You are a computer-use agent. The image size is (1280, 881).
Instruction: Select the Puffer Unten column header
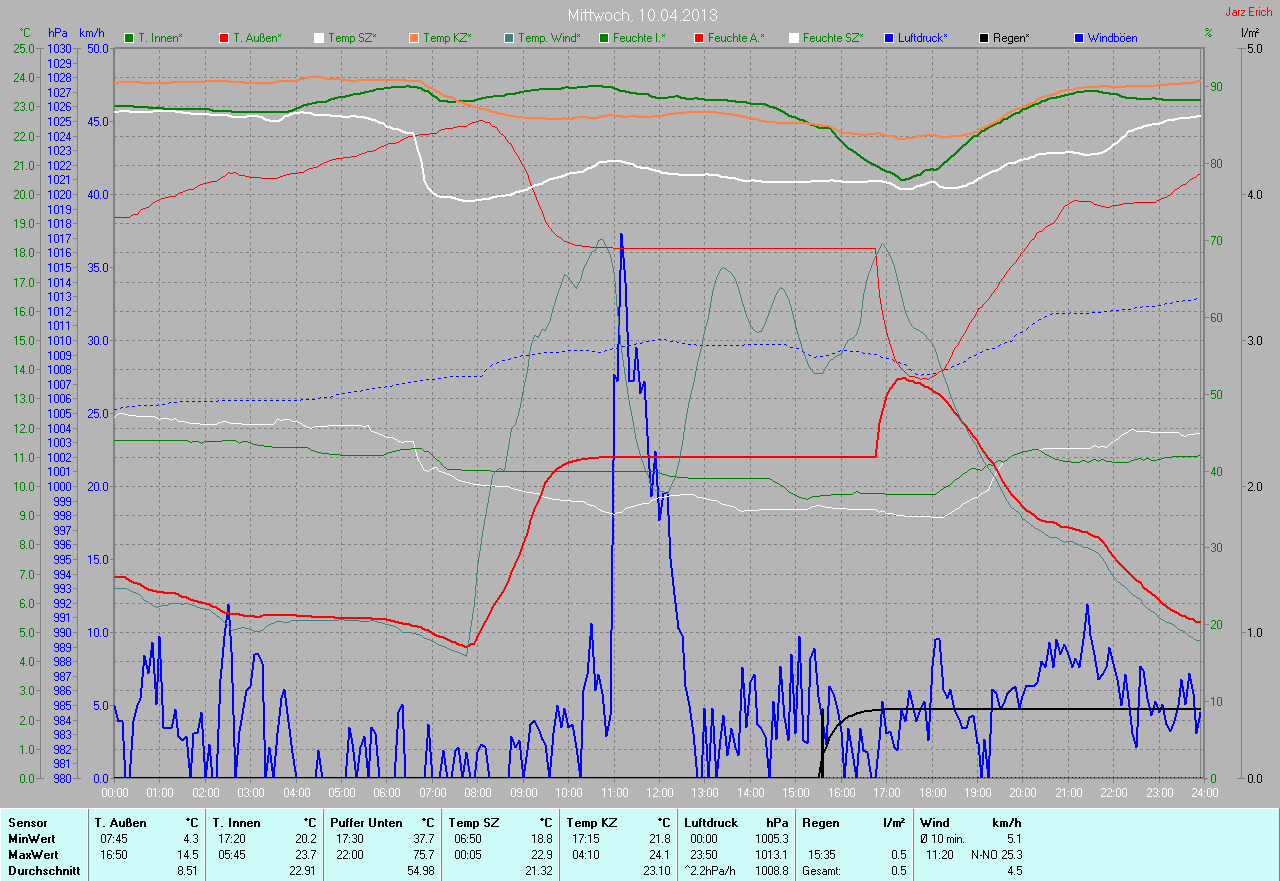pos(363,822)
